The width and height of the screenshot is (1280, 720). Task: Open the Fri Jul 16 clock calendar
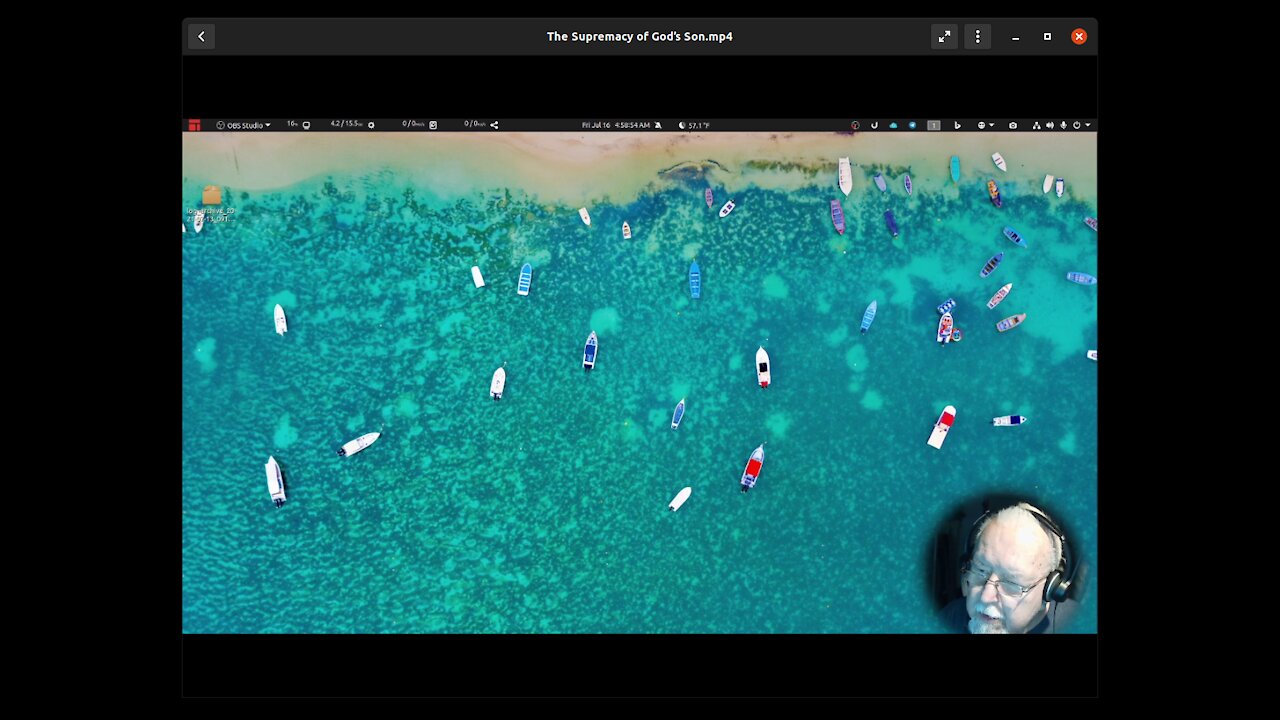(x=616, y=125)
